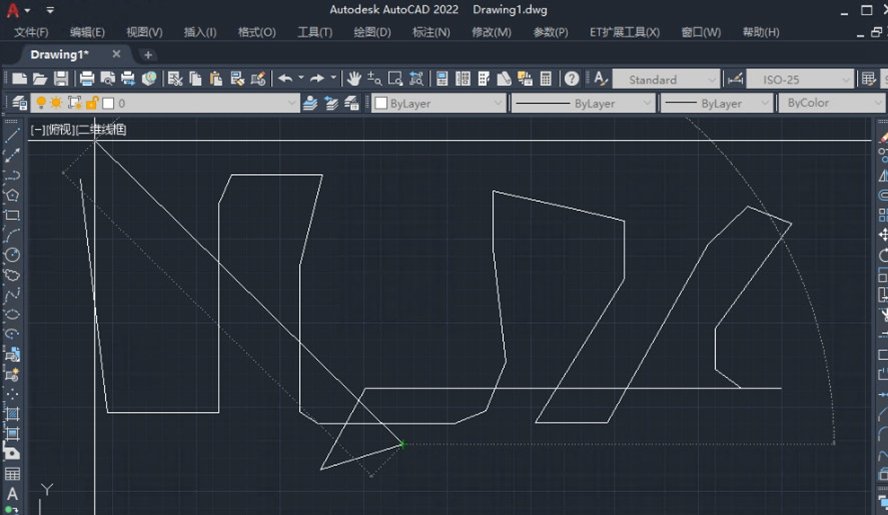Viewport: 888px width, 515px height.
Task: Open the 视图(V) menu
Action: coord(144,32)
